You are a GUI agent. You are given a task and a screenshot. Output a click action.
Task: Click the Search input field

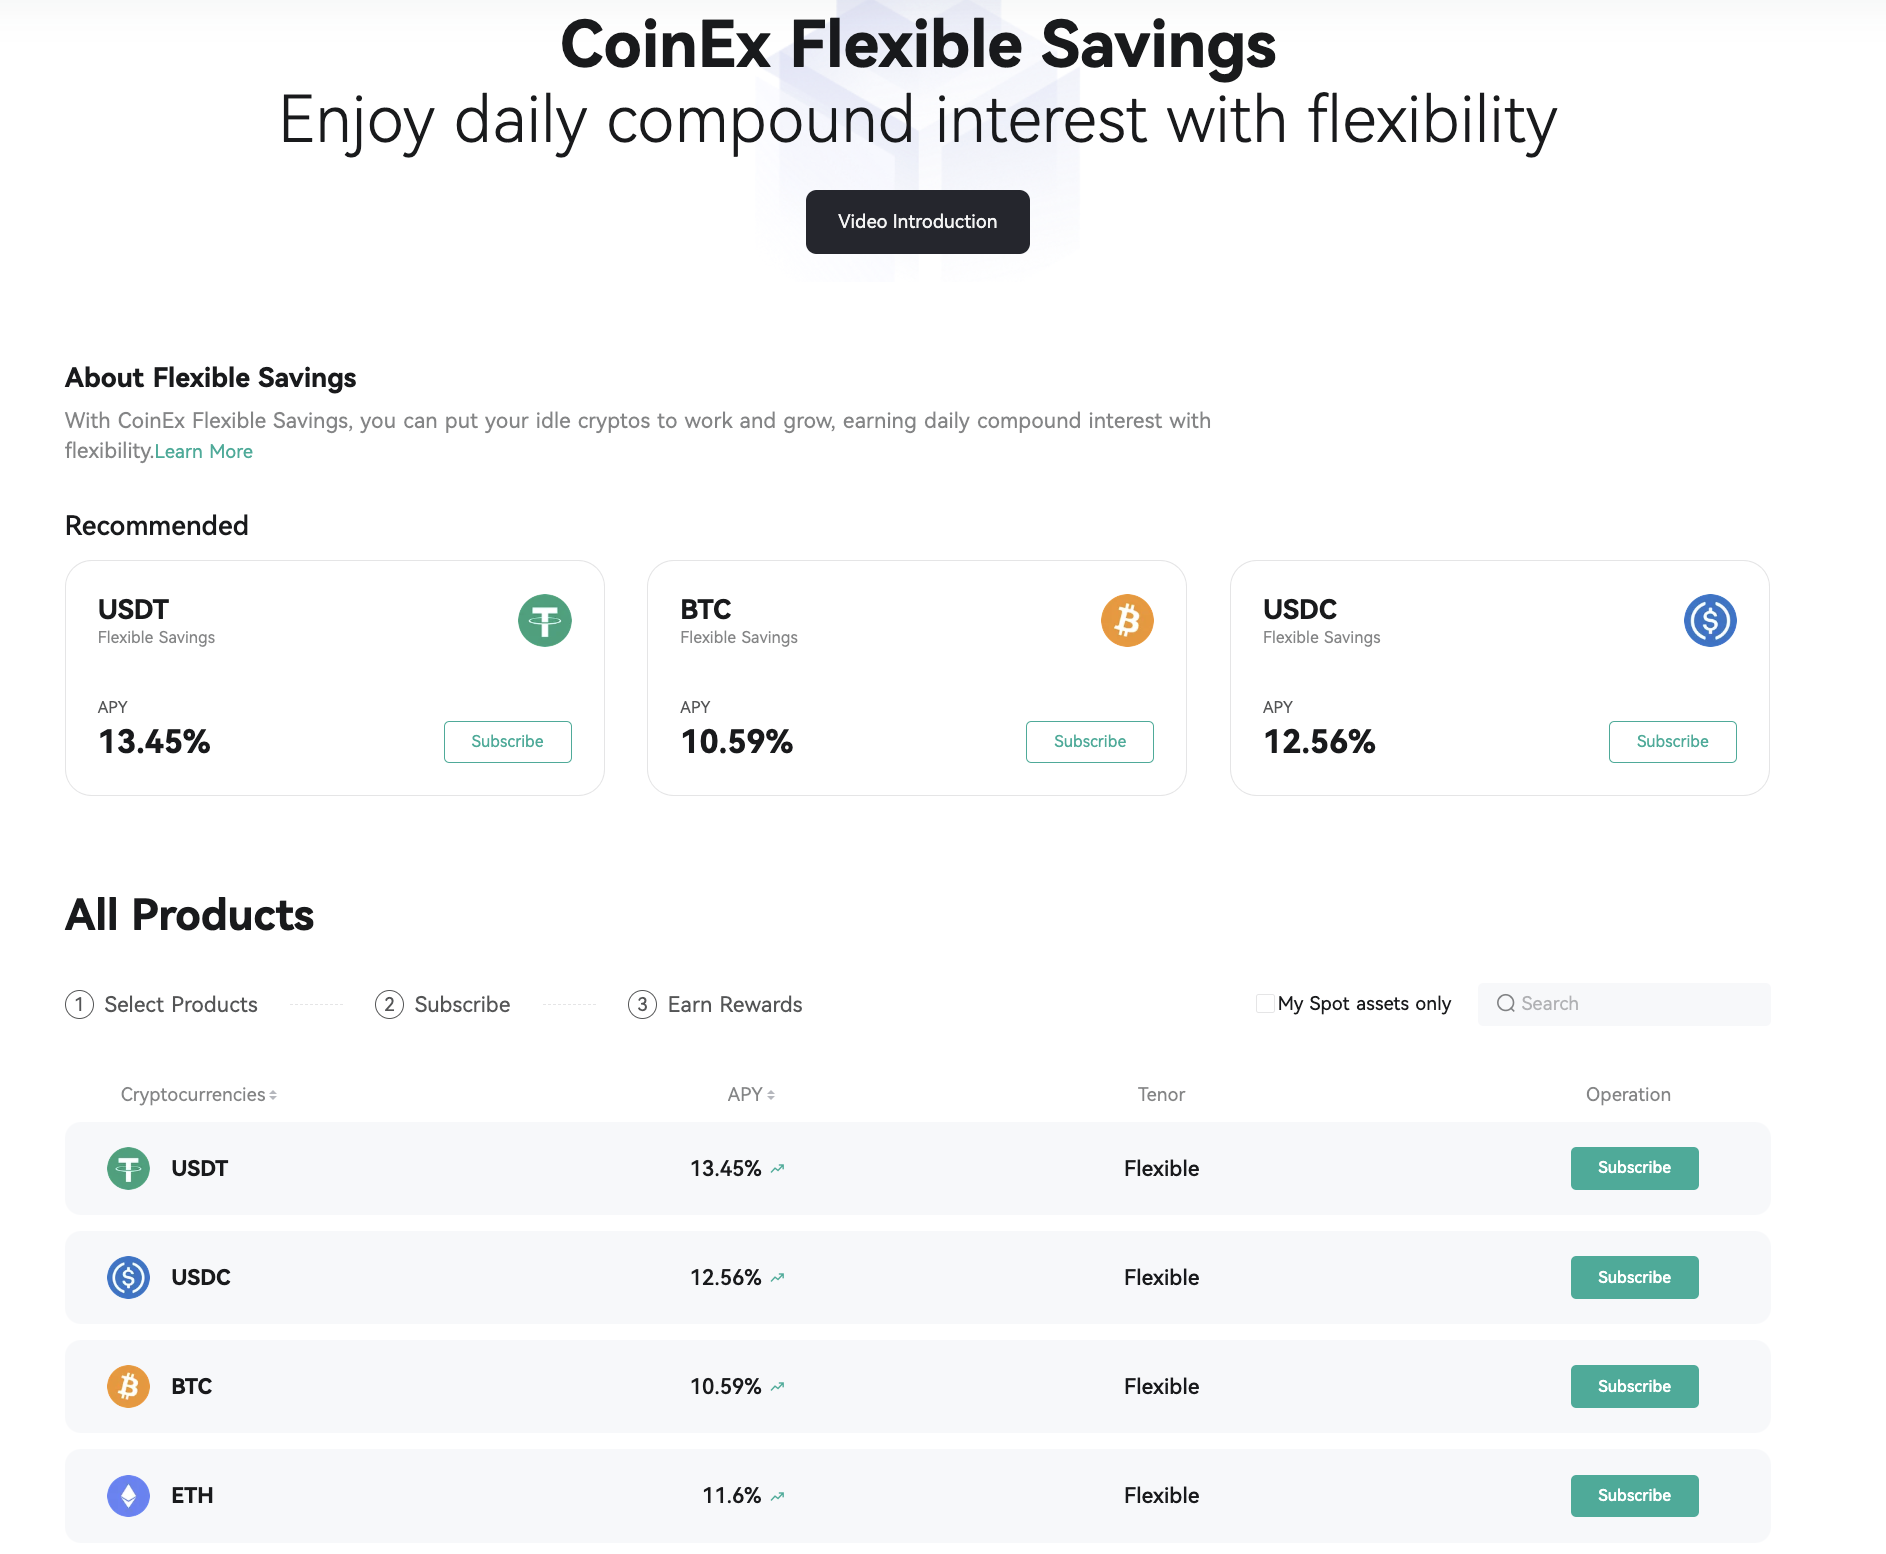[1624, 1004]
